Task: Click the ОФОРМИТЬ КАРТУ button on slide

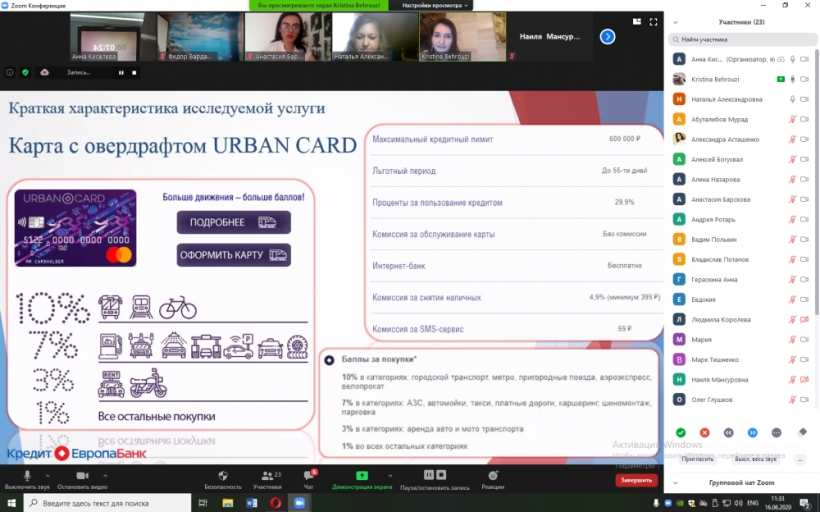Action: click(233, 255)
